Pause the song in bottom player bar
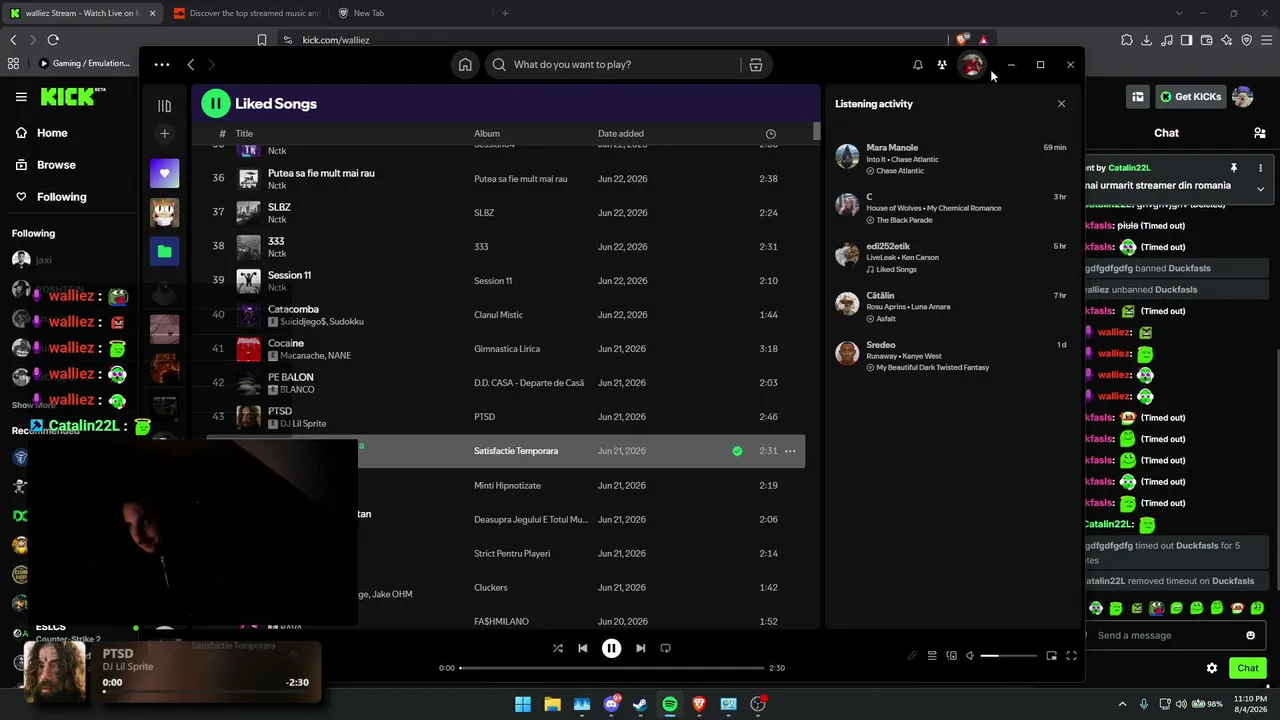The height and width of the screenshot is (720, 1280). tap(612, 648)
